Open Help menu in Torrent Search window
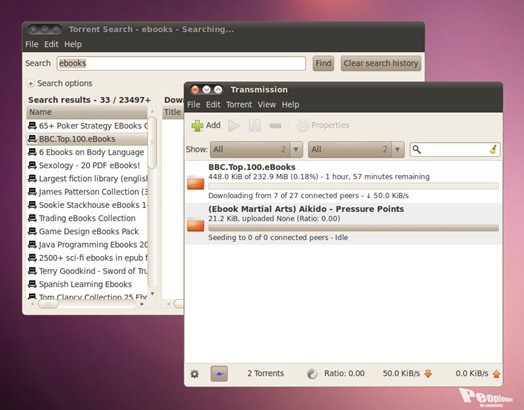Viewport: 524px width, 410px height. pos(73,44)
